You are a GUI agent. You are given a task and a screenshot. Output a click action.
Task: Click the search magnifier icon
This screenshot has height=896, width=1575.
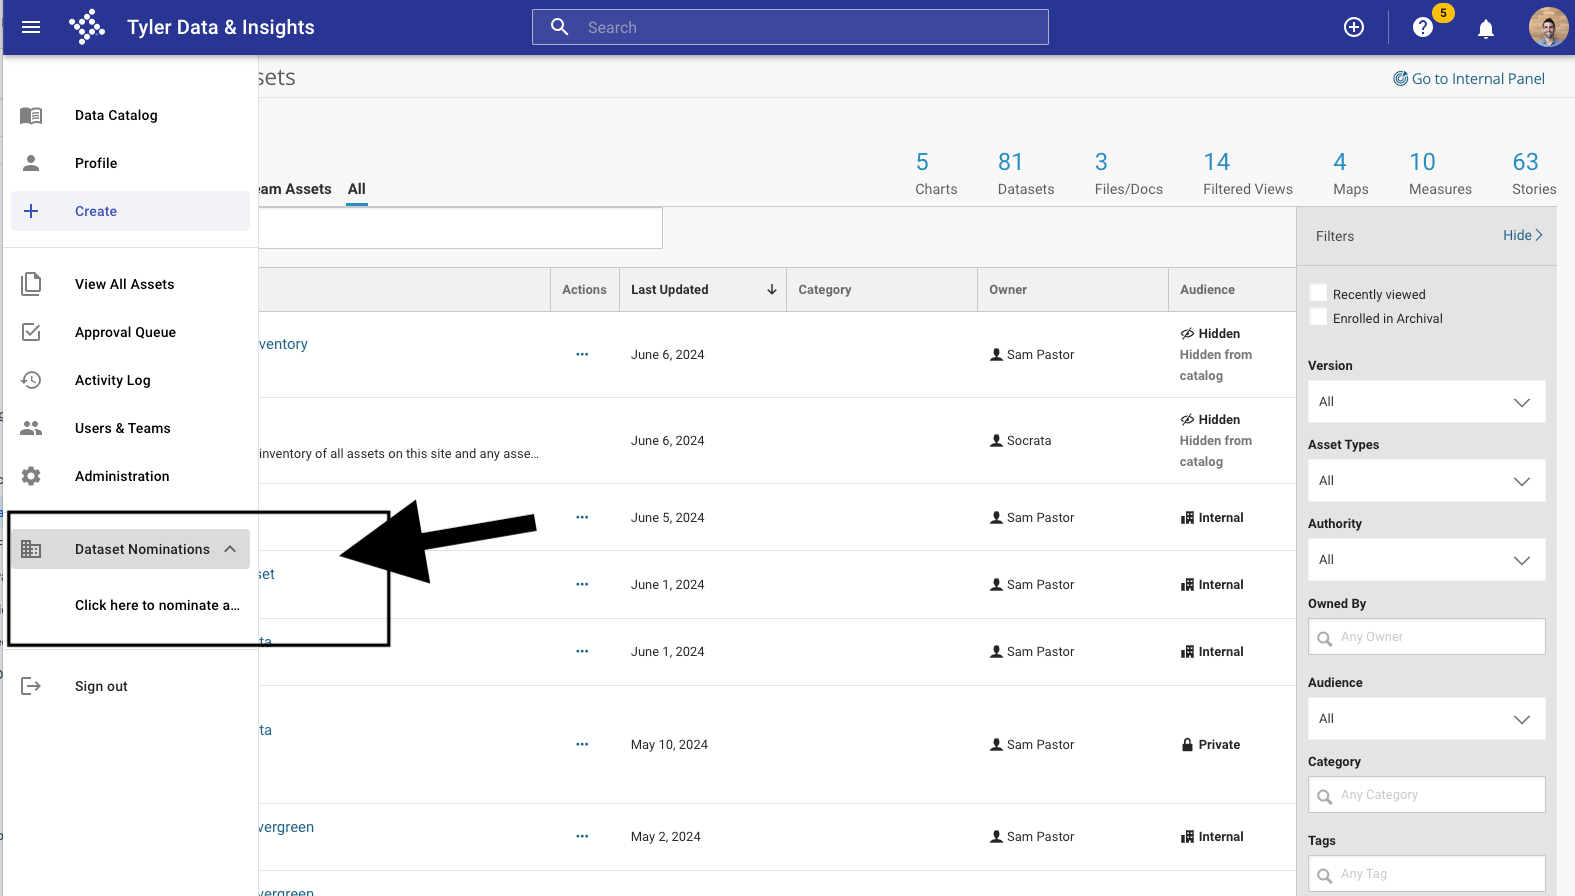[560, 27]
